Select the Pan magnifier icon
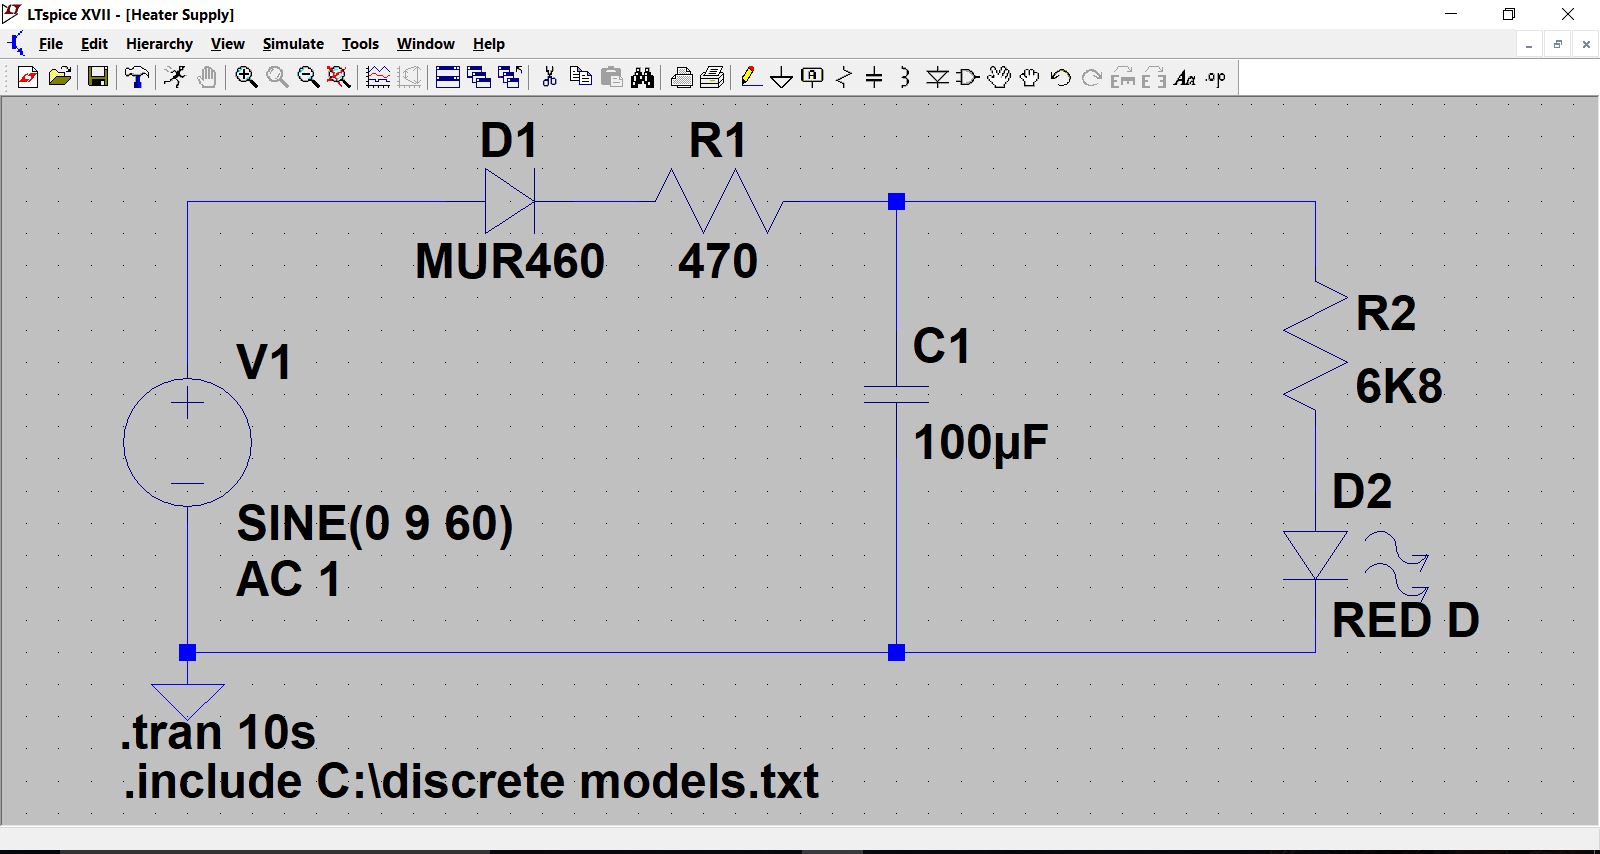 point(277,77)
